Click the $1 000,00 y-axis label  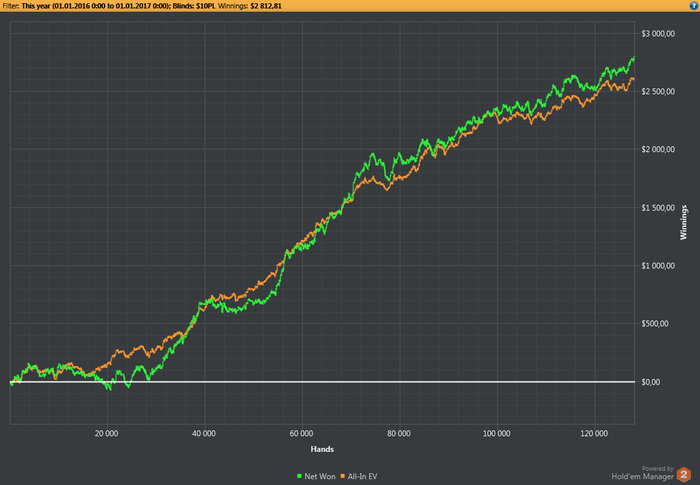click(x=658, y=266)
